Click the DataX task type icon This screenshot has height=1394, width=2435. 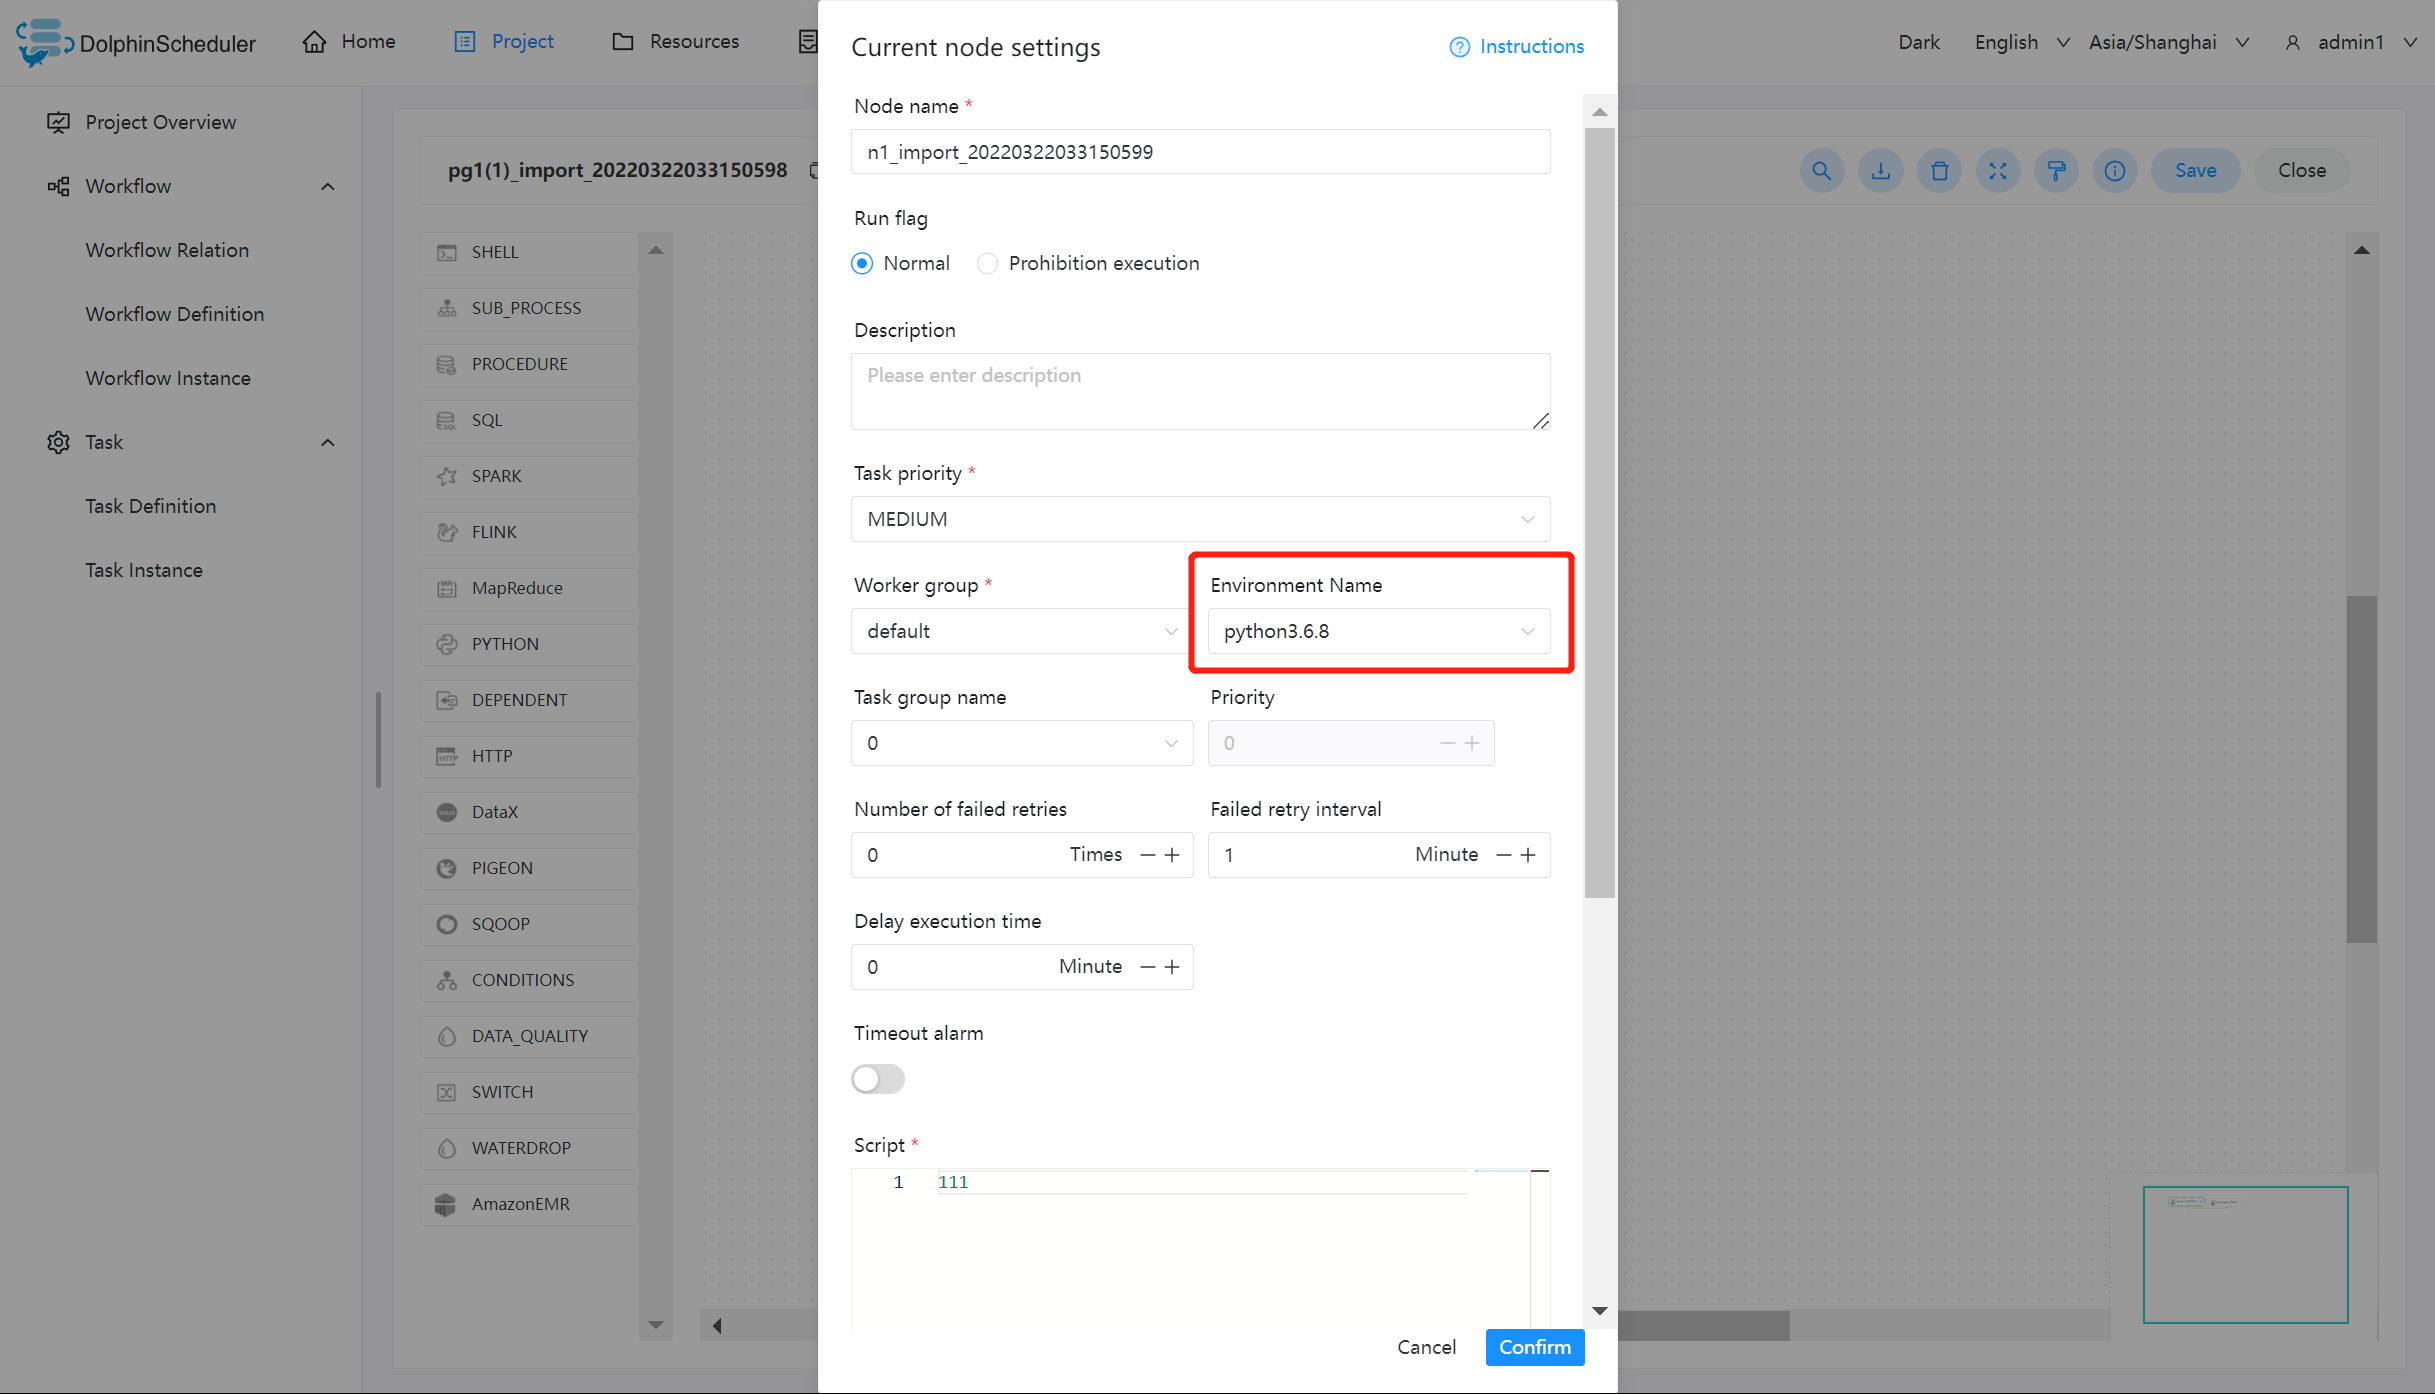pyautogui.click(x=448, y=811)
